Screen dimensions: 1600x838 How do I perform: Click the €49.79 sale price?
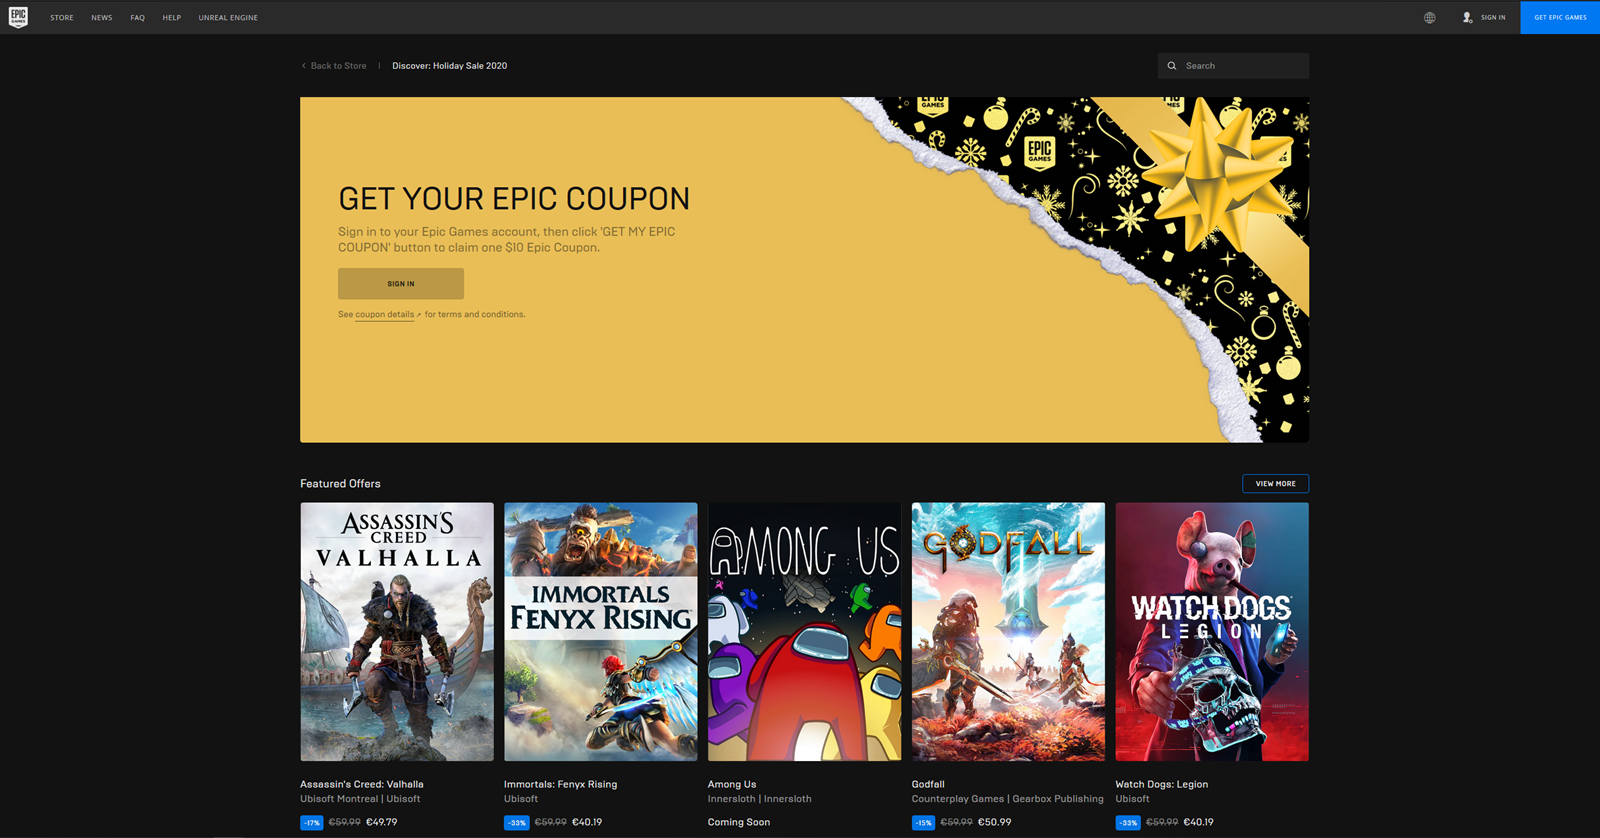(x=382, y=823)
